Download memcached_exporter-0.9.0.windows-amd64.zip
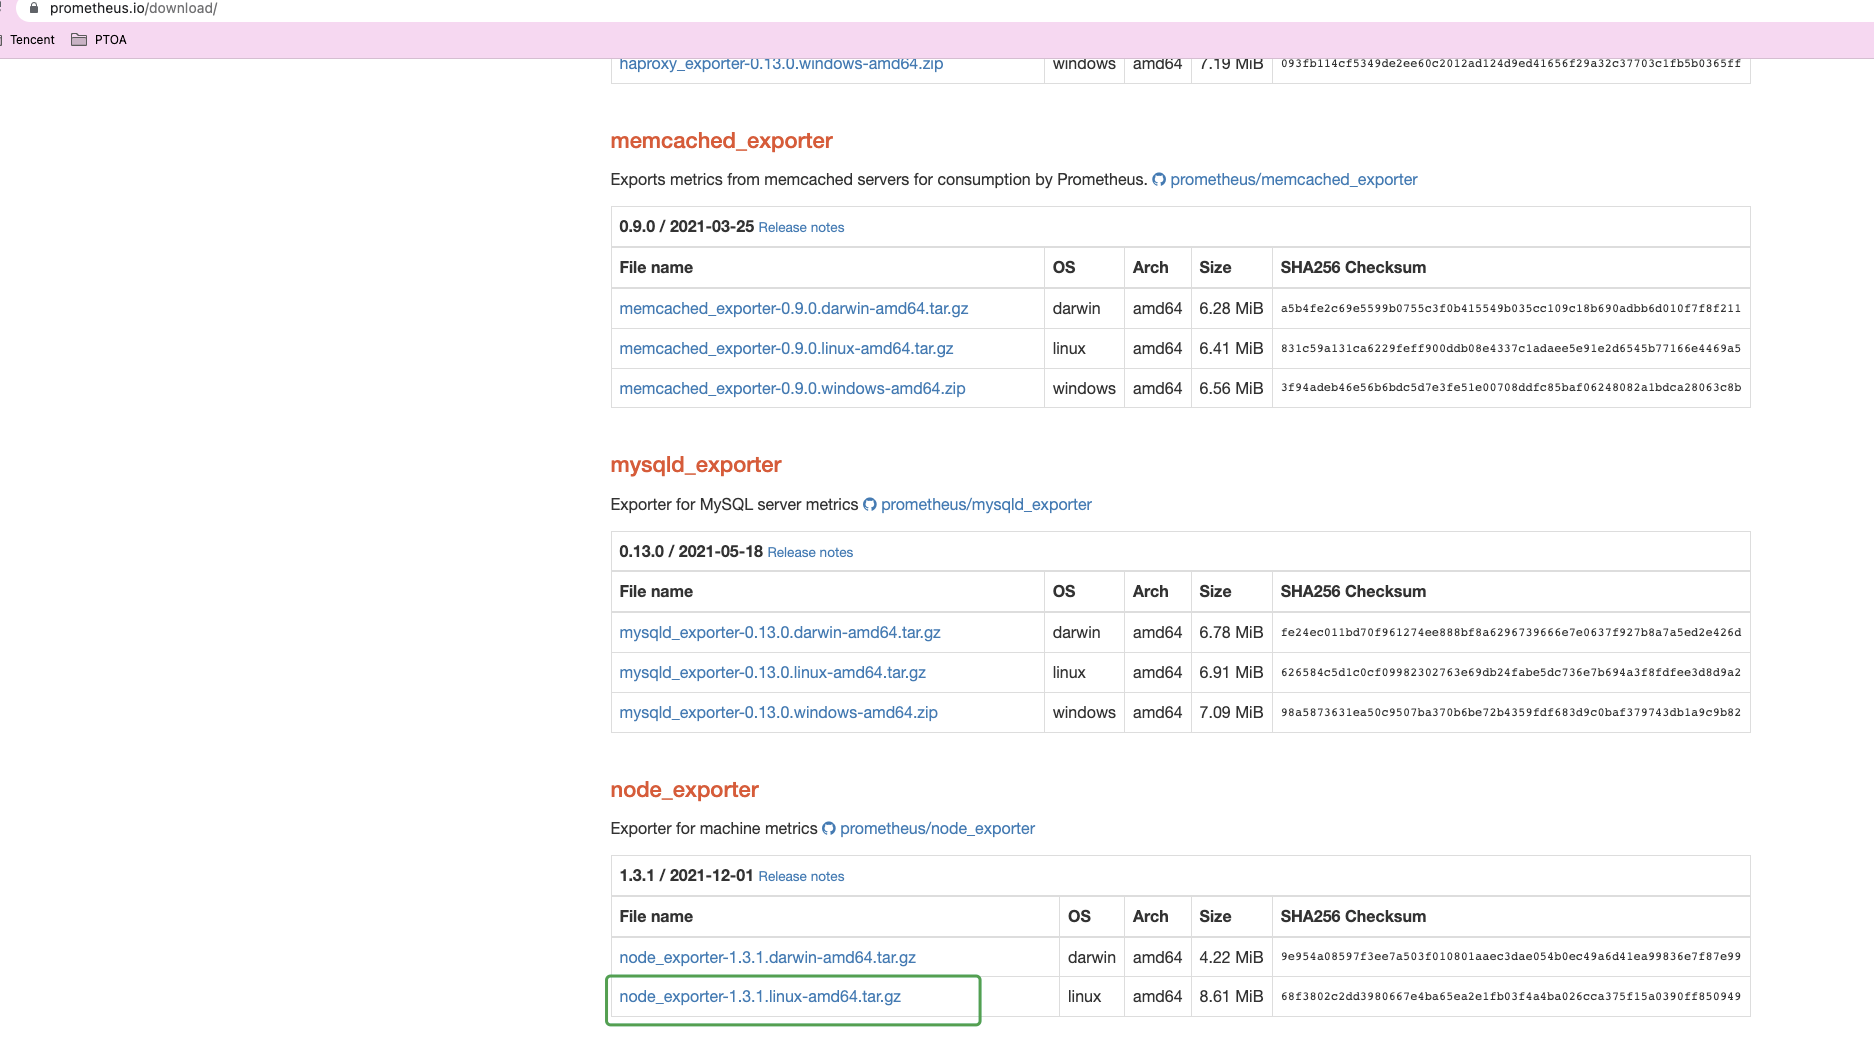Viewport: 1874px width, 1048px height. 792,389
